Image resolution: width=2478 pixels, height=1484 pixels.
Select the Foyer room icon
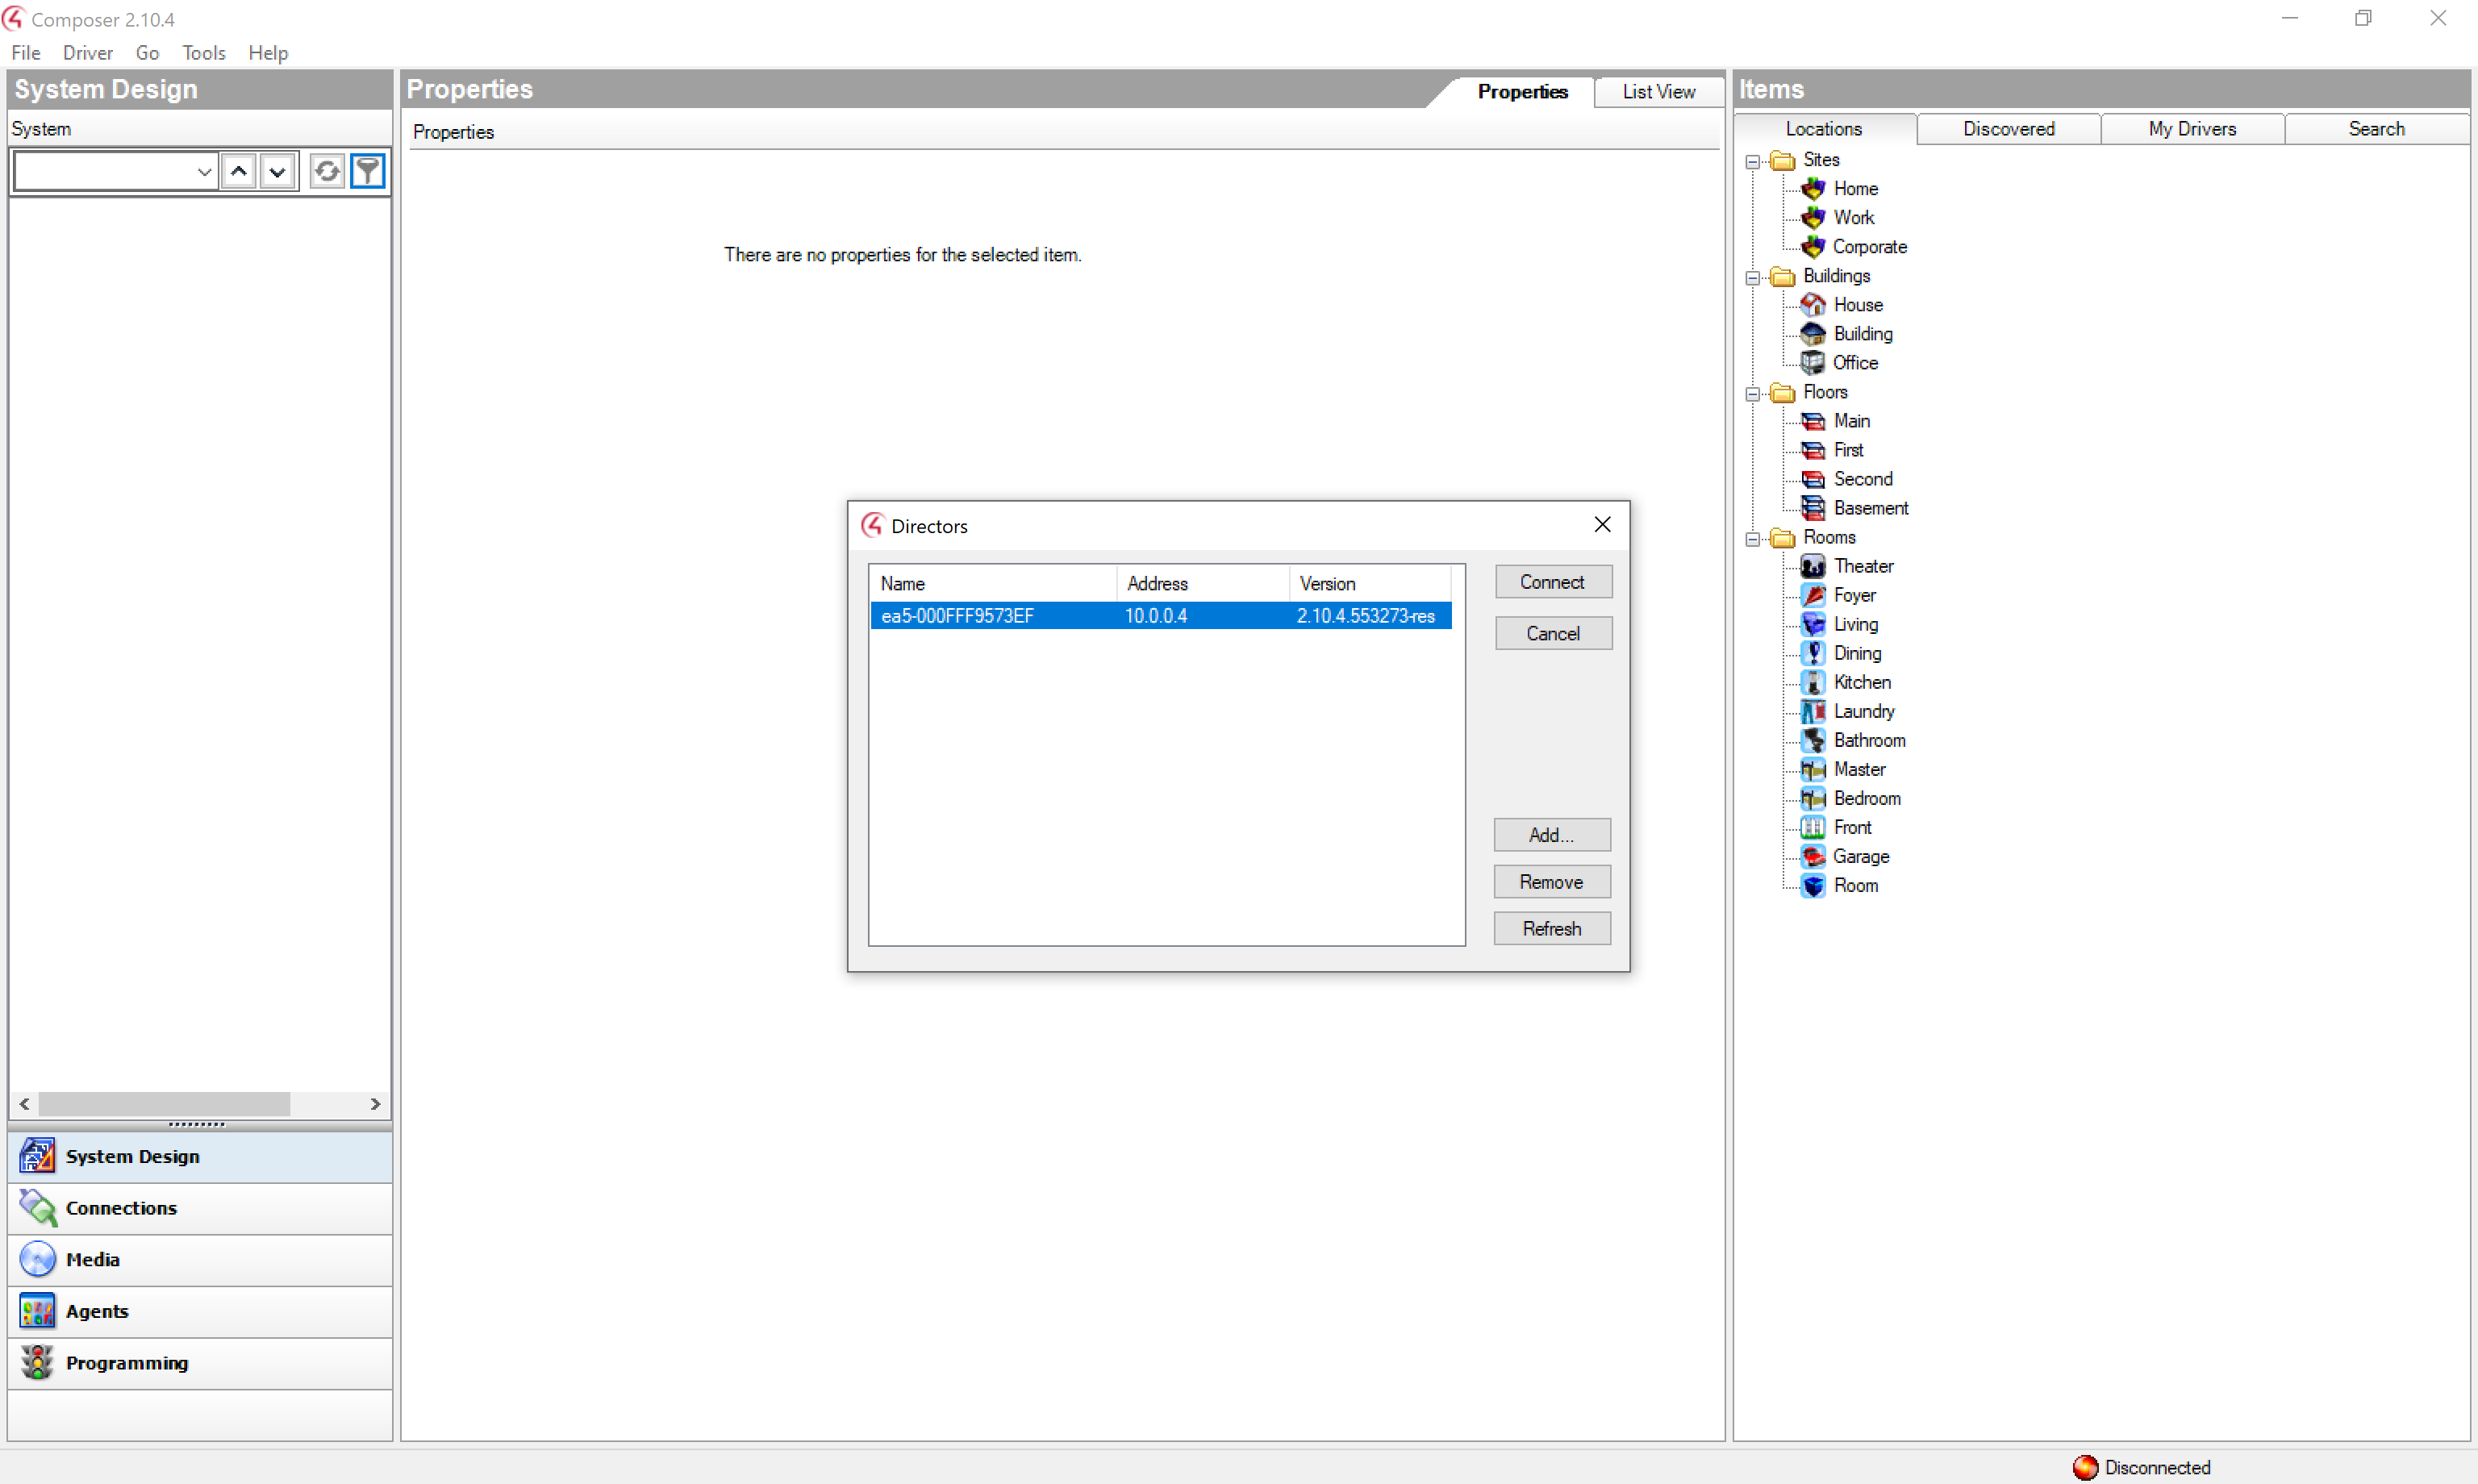click(1813, 595)
